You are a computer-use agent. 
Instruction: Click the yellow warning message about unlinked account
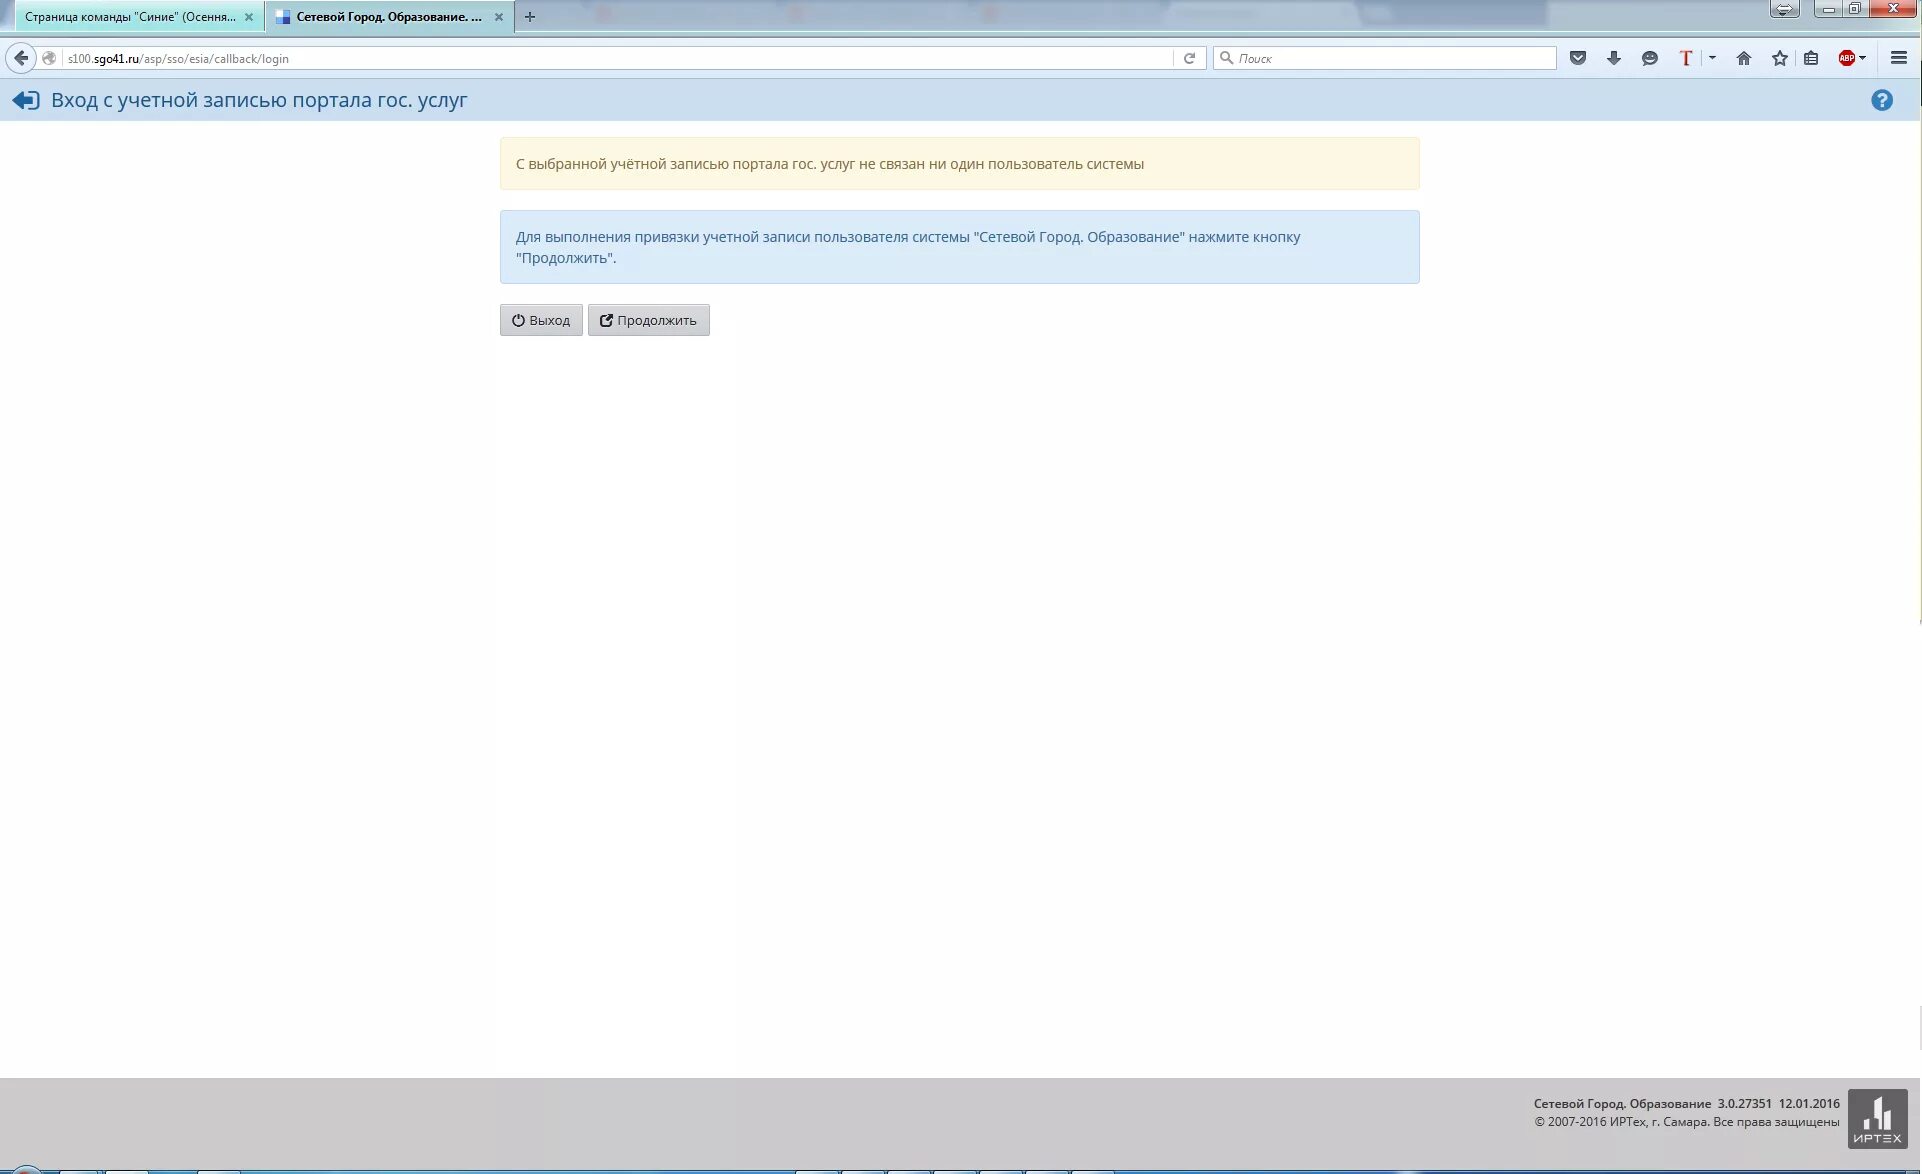(960, 164)
